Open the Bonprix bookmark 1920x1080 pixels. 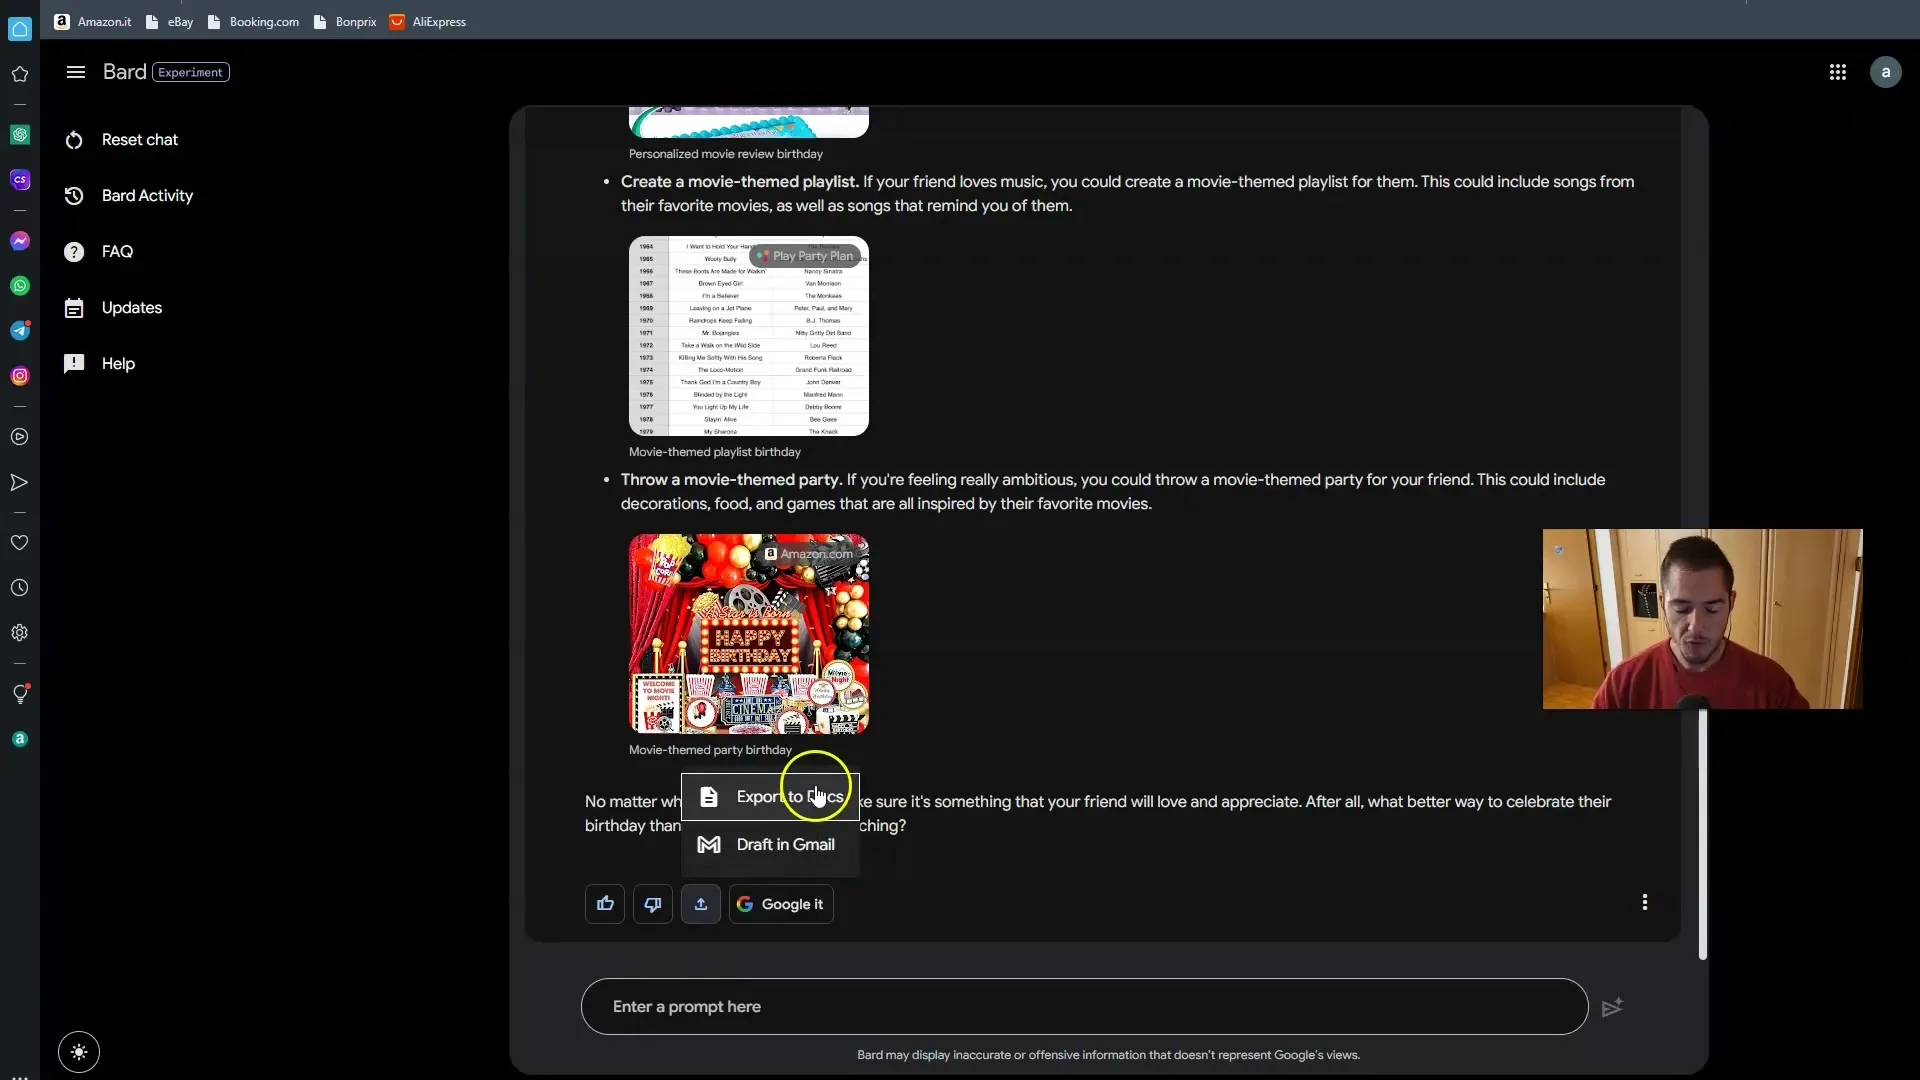click(x=345, y=22)
